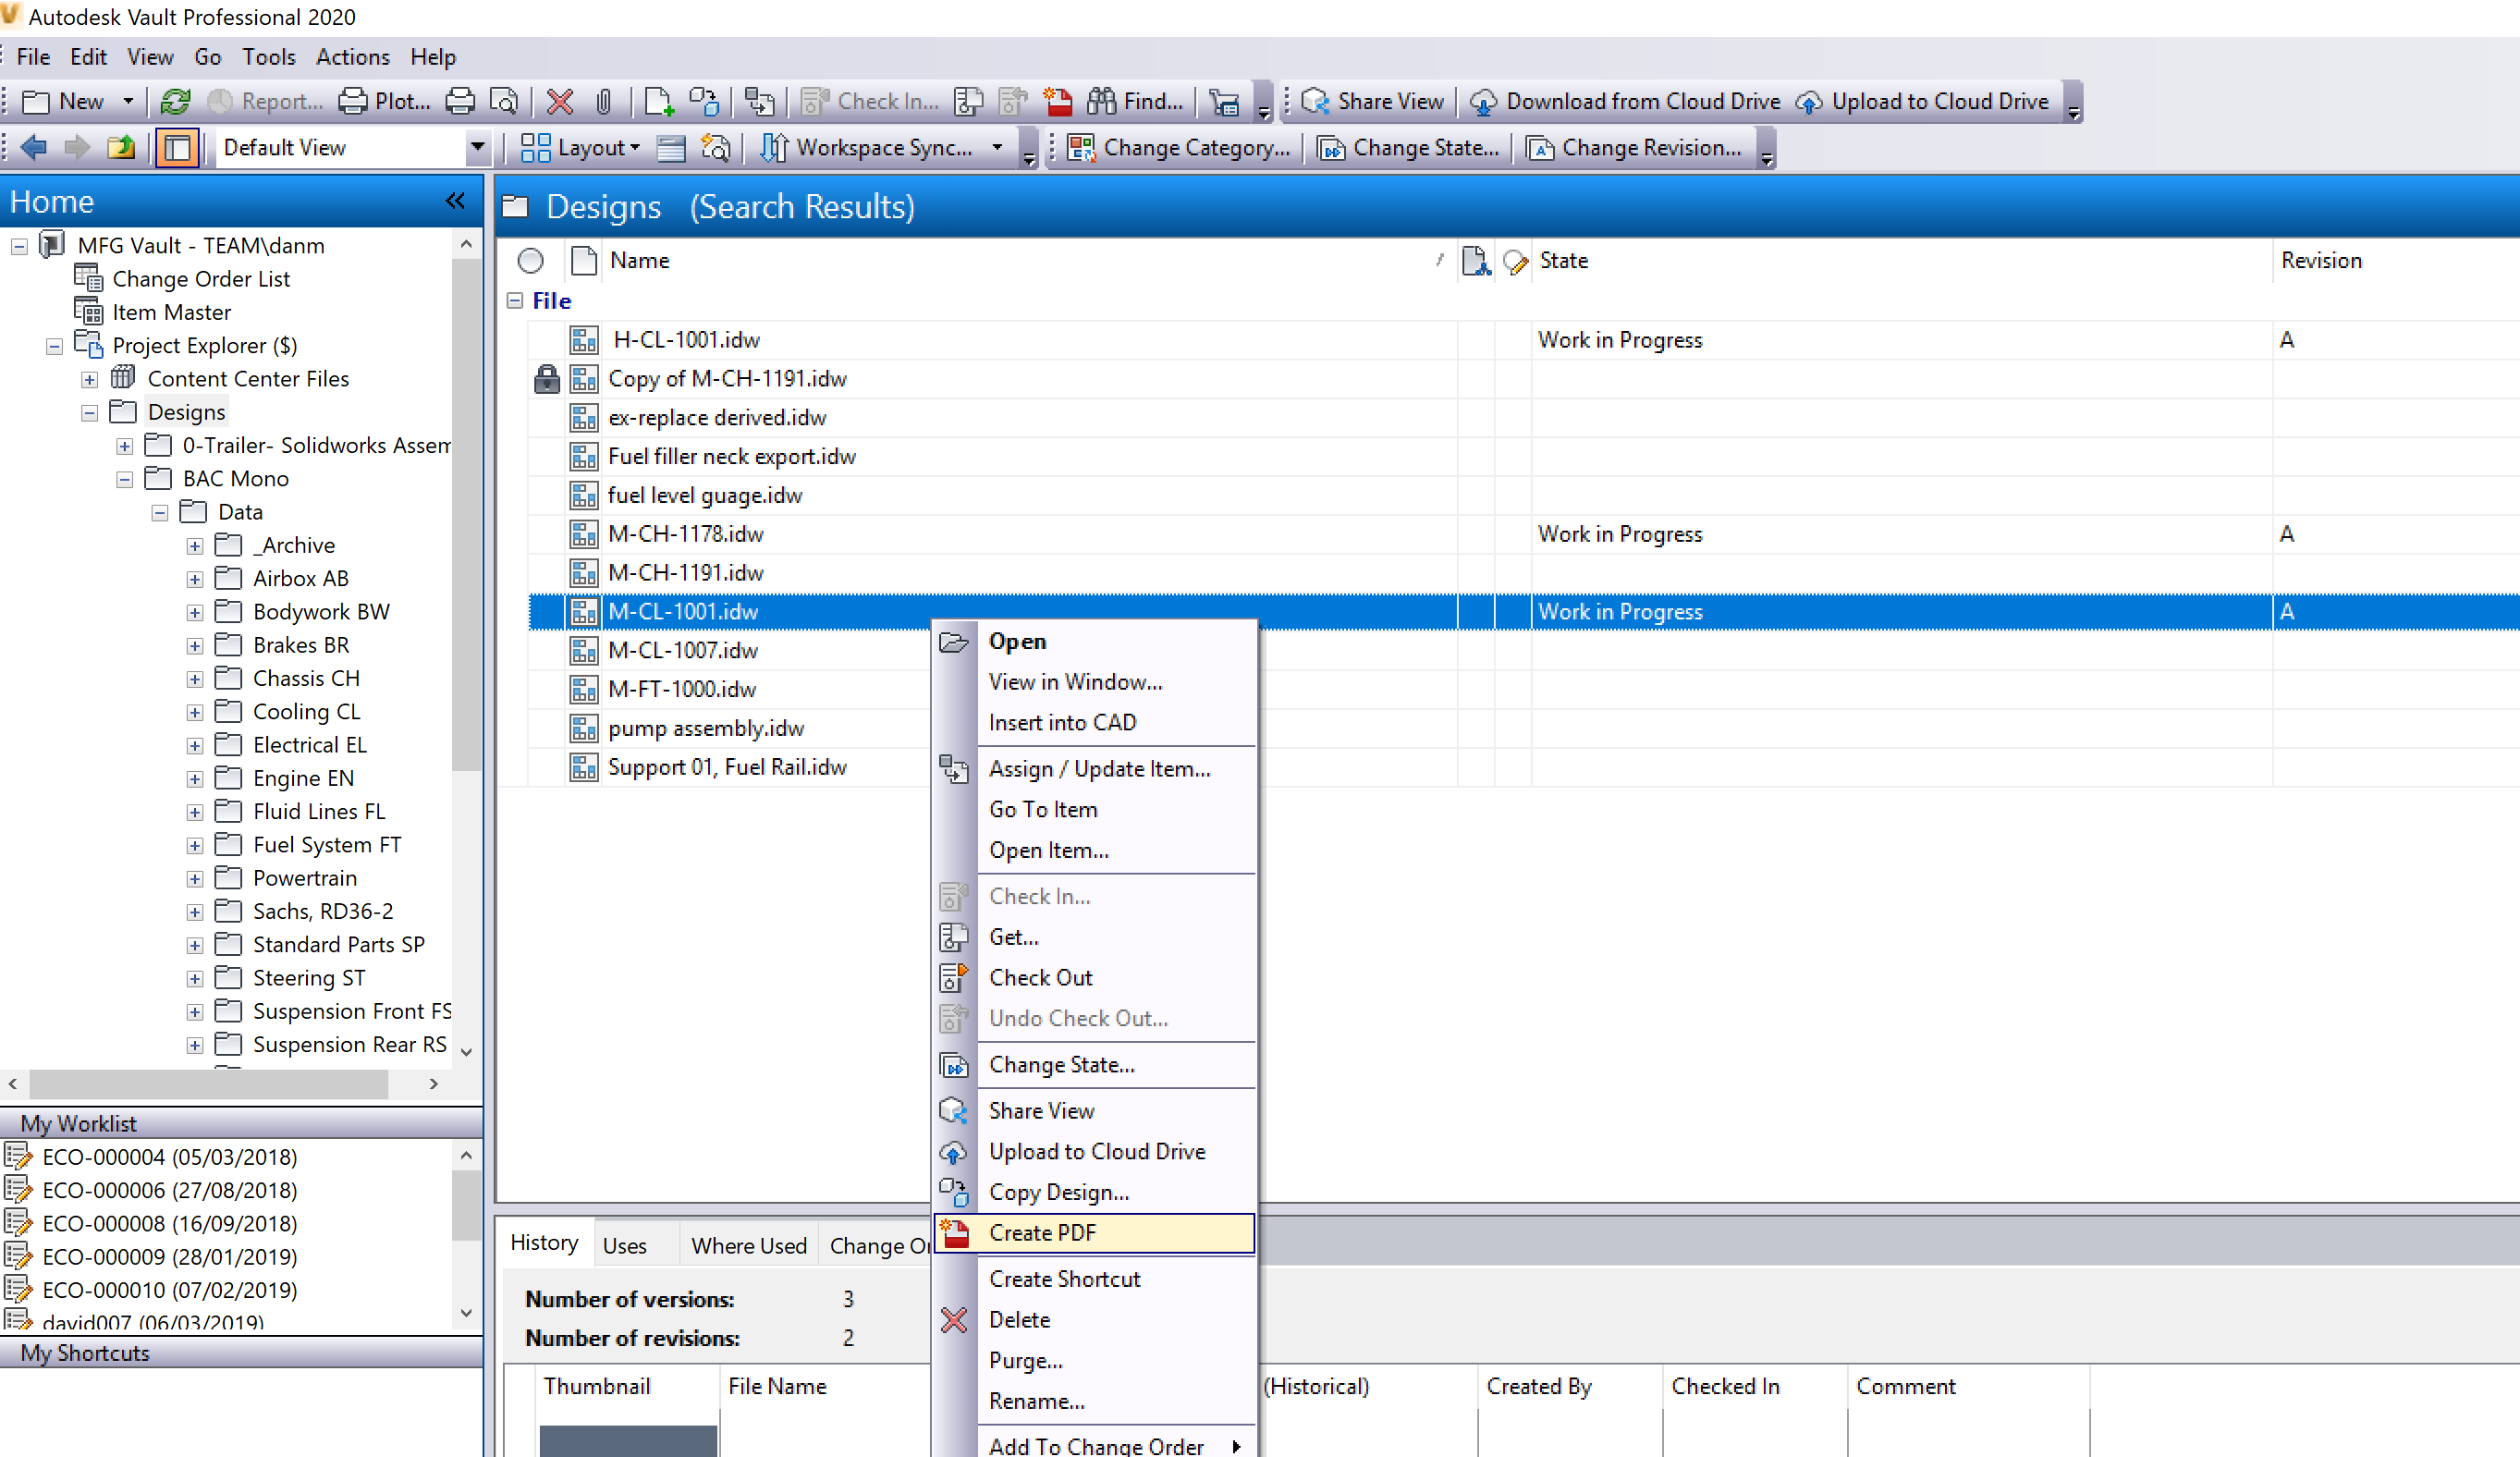Click the Share View toolbar icon
Screen dimensions: 2520x1457
tap(1374, 101)
